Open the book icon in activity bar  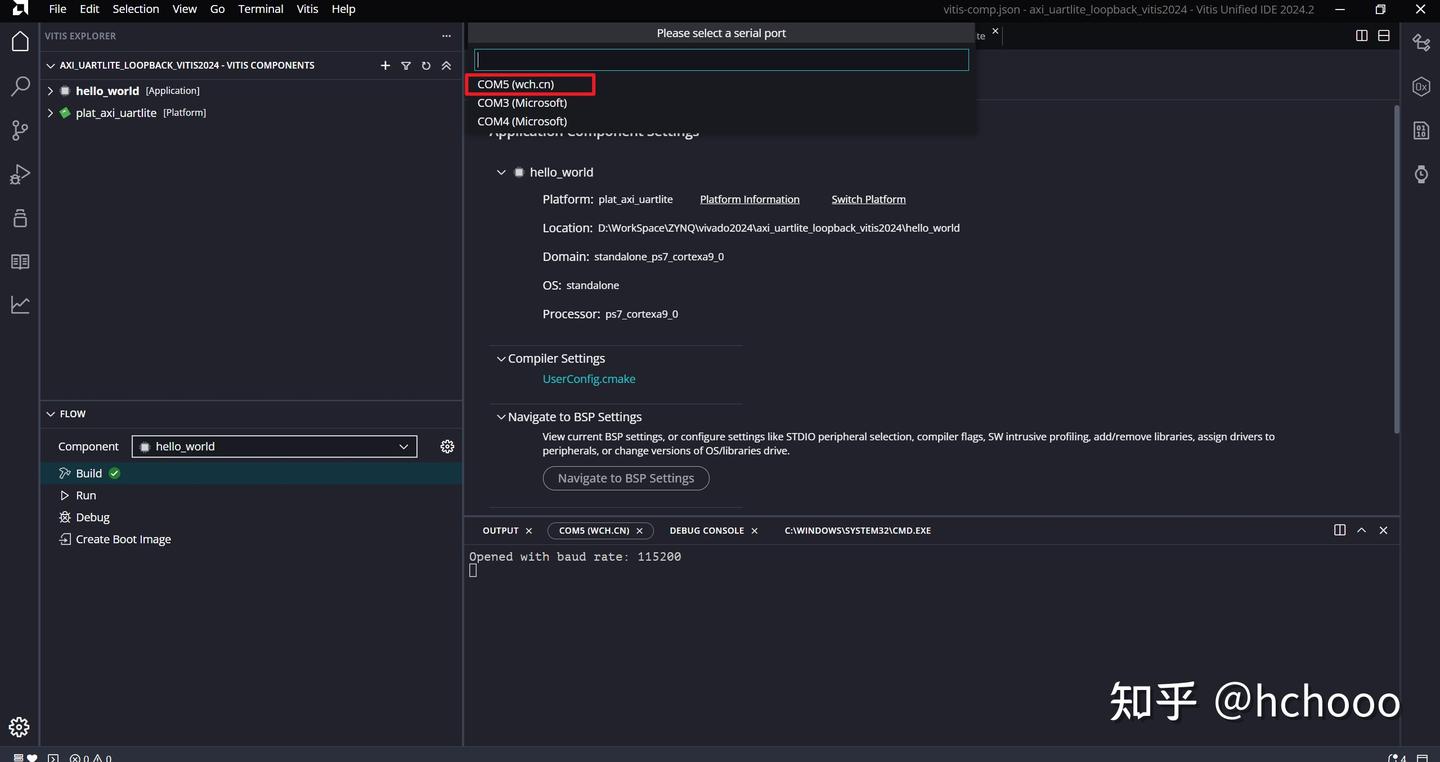pyautogui.click(x=20, y=262)
